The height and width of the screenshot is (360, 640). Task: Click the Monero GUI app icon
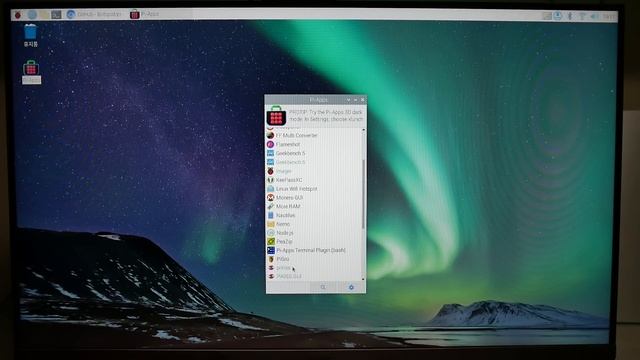(x=270, y=198)
